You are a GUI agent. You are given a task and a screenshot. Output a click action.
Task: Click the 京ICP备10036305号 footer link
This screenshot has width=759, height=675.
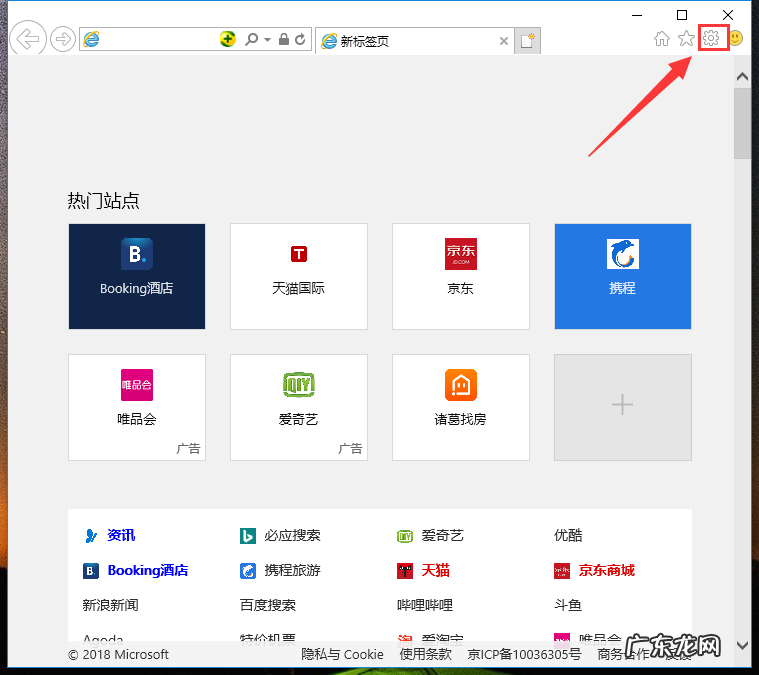click(524, 655)
